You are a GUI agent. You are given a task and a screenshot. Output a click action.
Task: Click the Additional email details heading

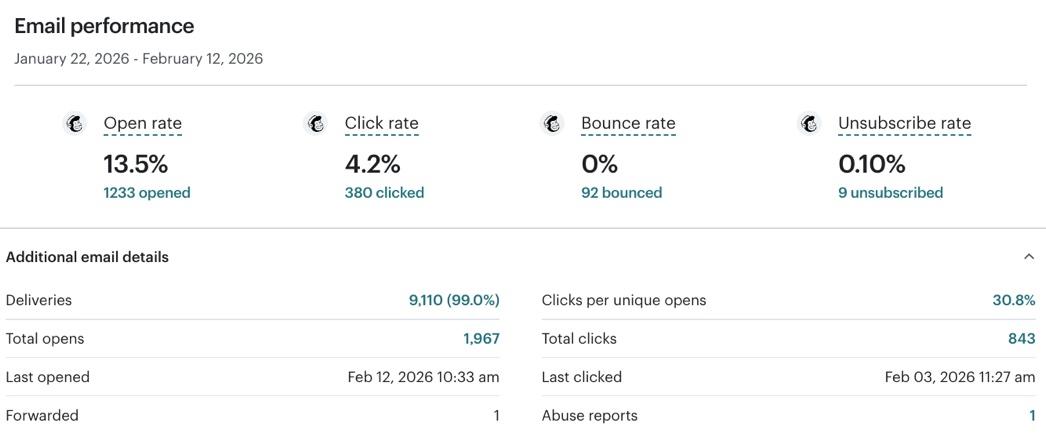(x=87, y=257)
